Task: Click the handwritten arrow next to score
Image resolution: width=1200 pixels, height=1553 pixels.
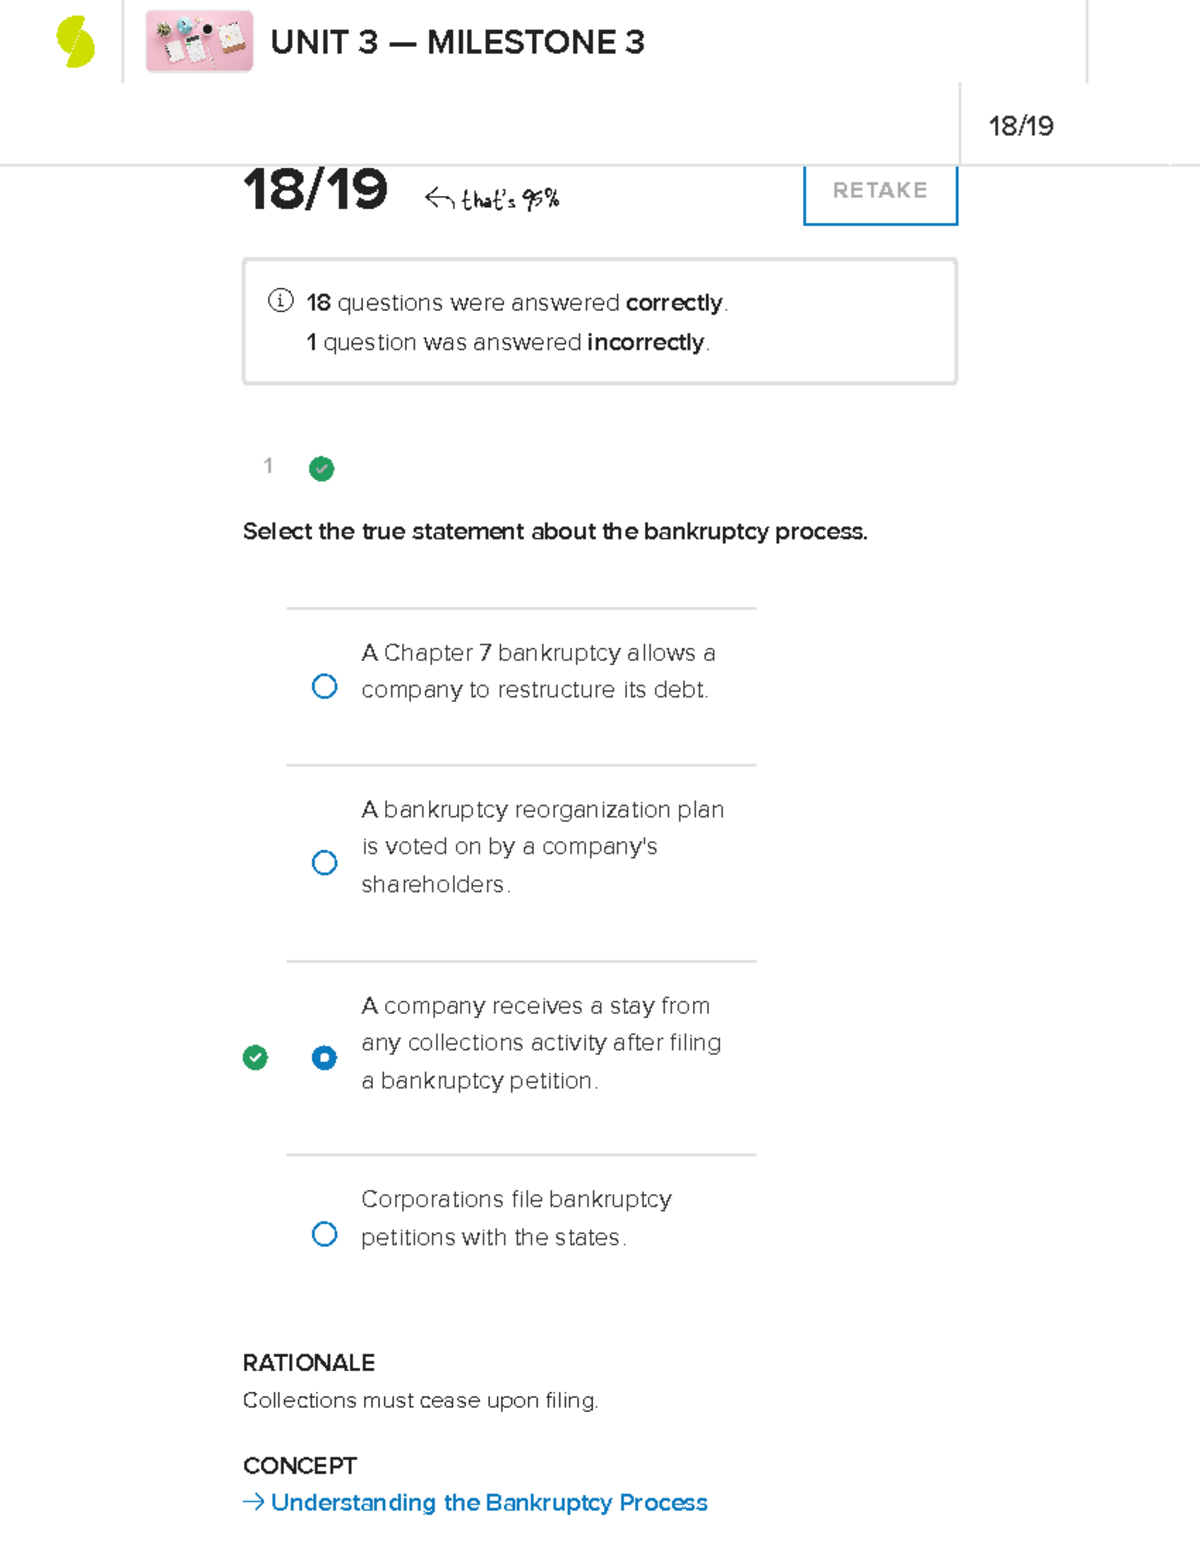Action: (x=438, y=198)
